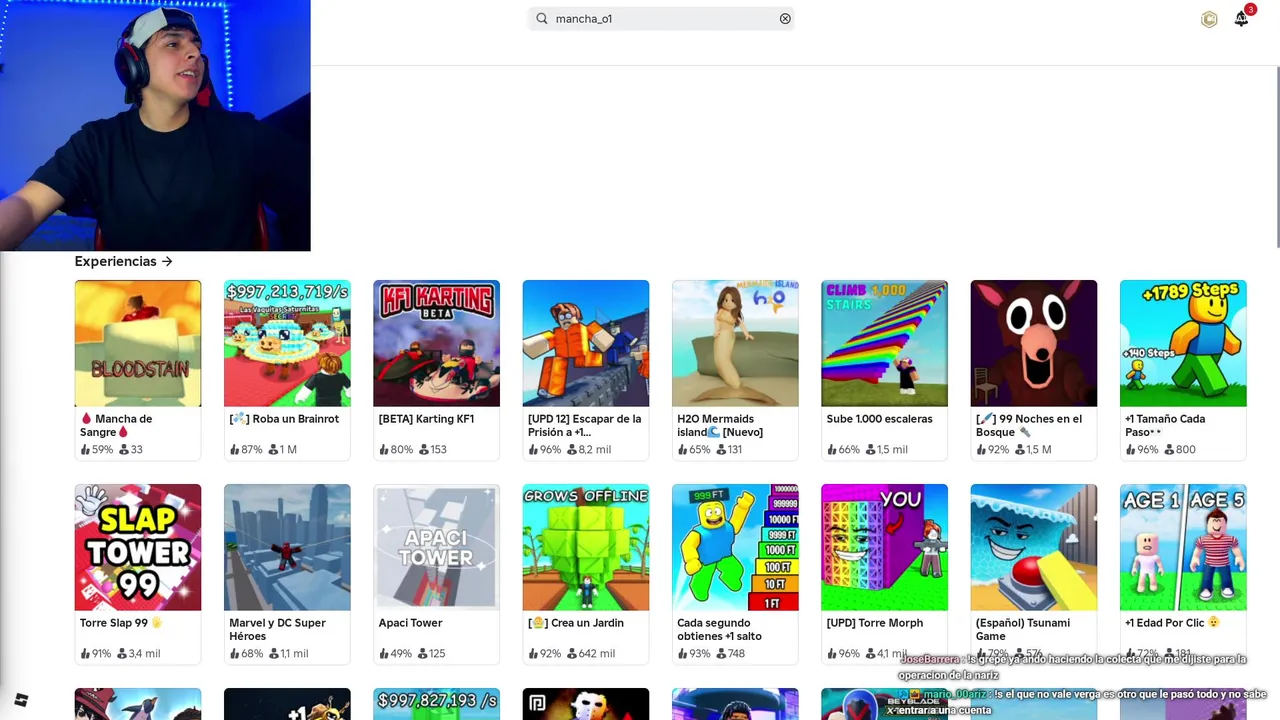Click the [UPD] Torre Morph title
This screenshot has width=1280, height=720.
point(874,623)
